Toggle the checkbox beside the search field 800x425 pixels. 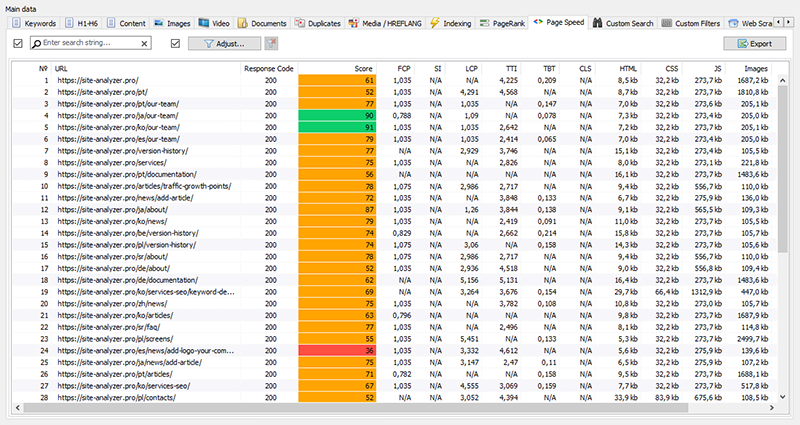[x=18, y=44]
